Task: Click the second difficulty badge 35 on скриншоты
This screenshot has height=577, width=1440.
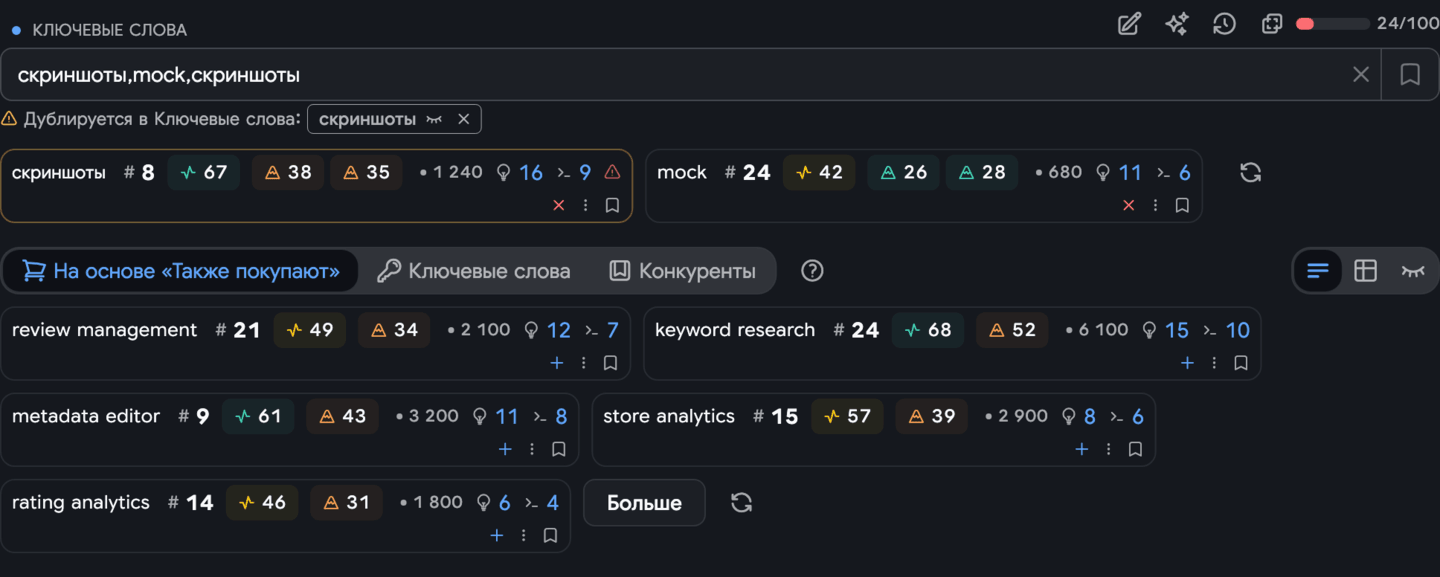Action: 366,172
